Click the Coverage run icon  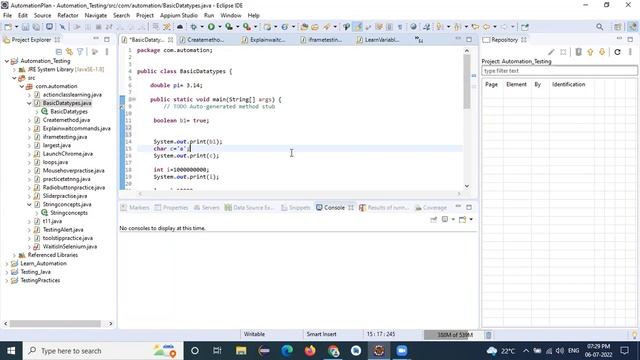pyautogui.click(x=229, y=27)
